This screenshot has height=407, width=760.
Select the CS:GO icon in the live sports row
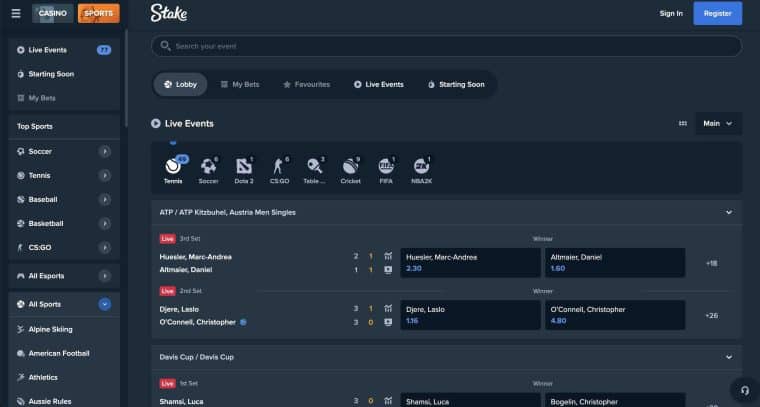pyautogui.click(x=279, y=166)
